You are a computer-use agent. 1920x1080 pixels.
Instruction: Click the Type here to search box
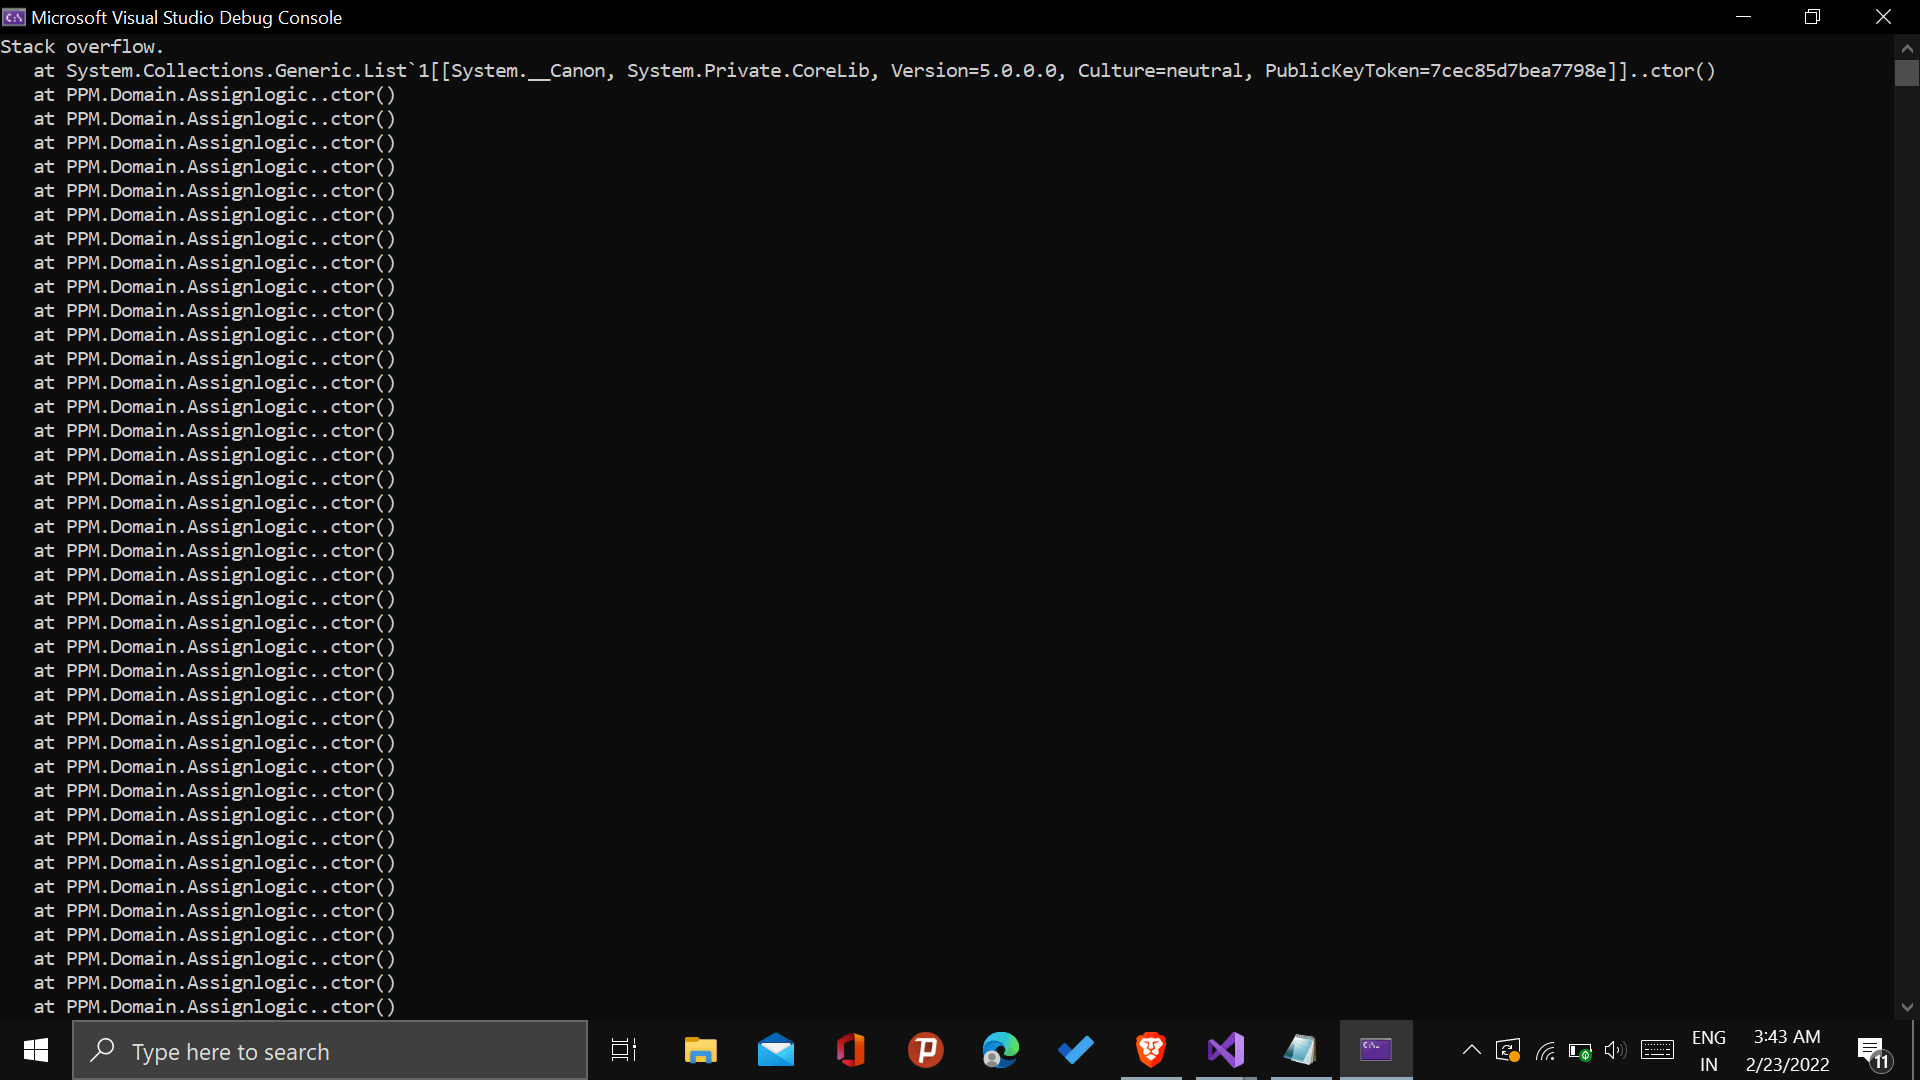[330, 1051]
